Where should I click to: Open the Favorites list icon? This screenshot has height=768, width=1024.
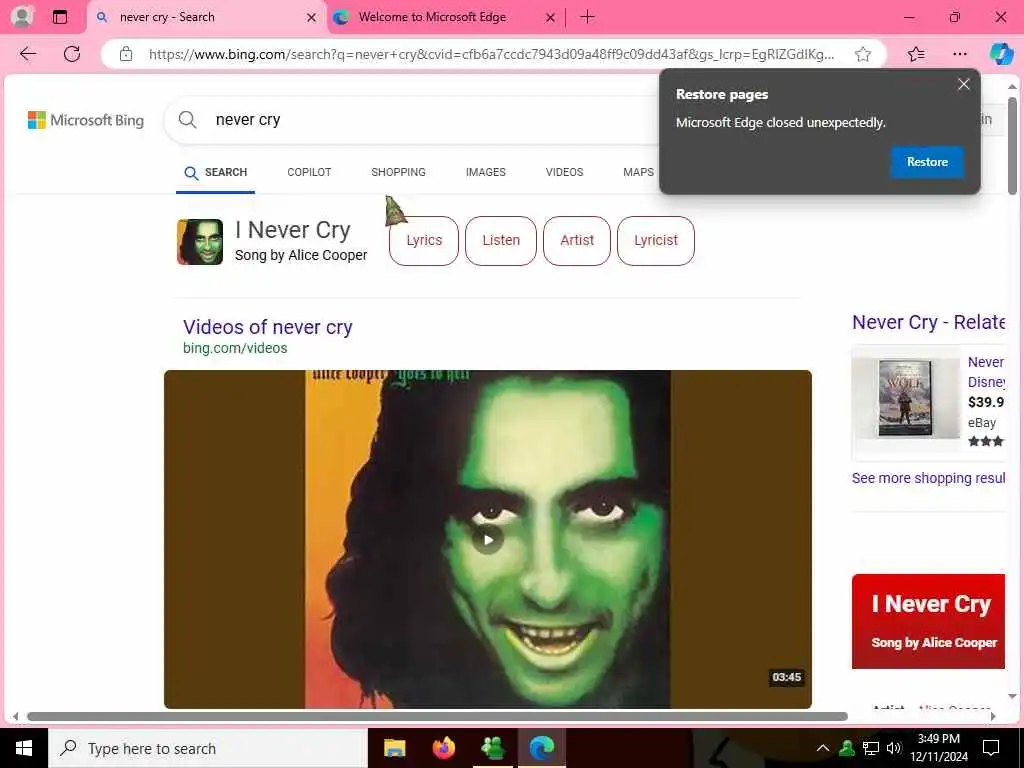pyautogui.click(x=916, y=54)
